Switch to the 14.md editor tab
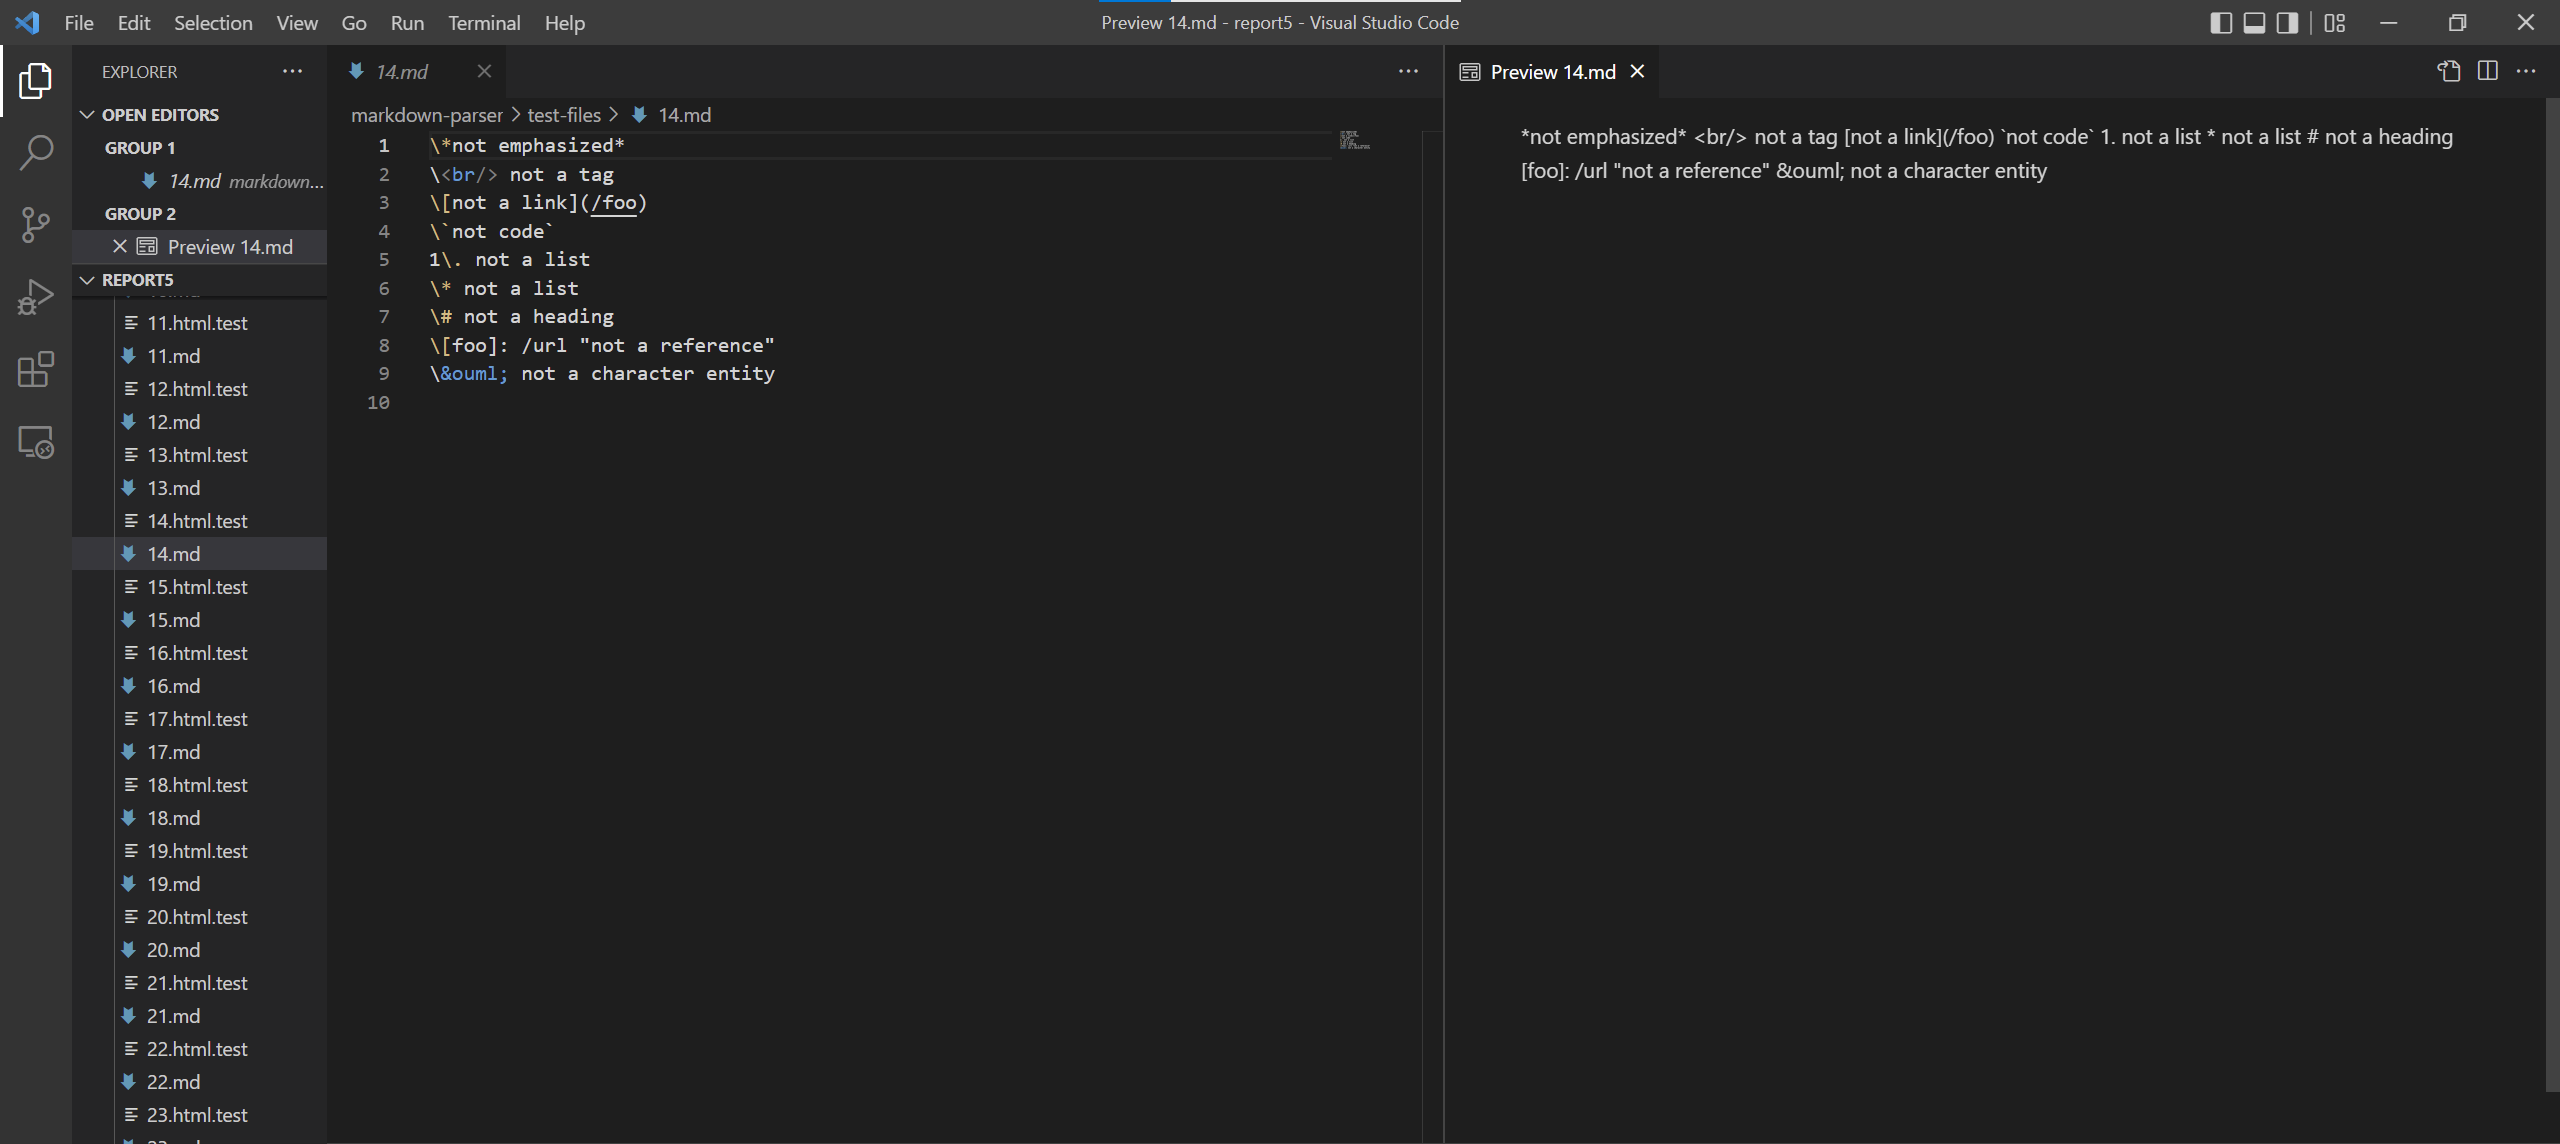Image resolution: width=2560 pixels, height=1144 pixels. coord(402,71)
